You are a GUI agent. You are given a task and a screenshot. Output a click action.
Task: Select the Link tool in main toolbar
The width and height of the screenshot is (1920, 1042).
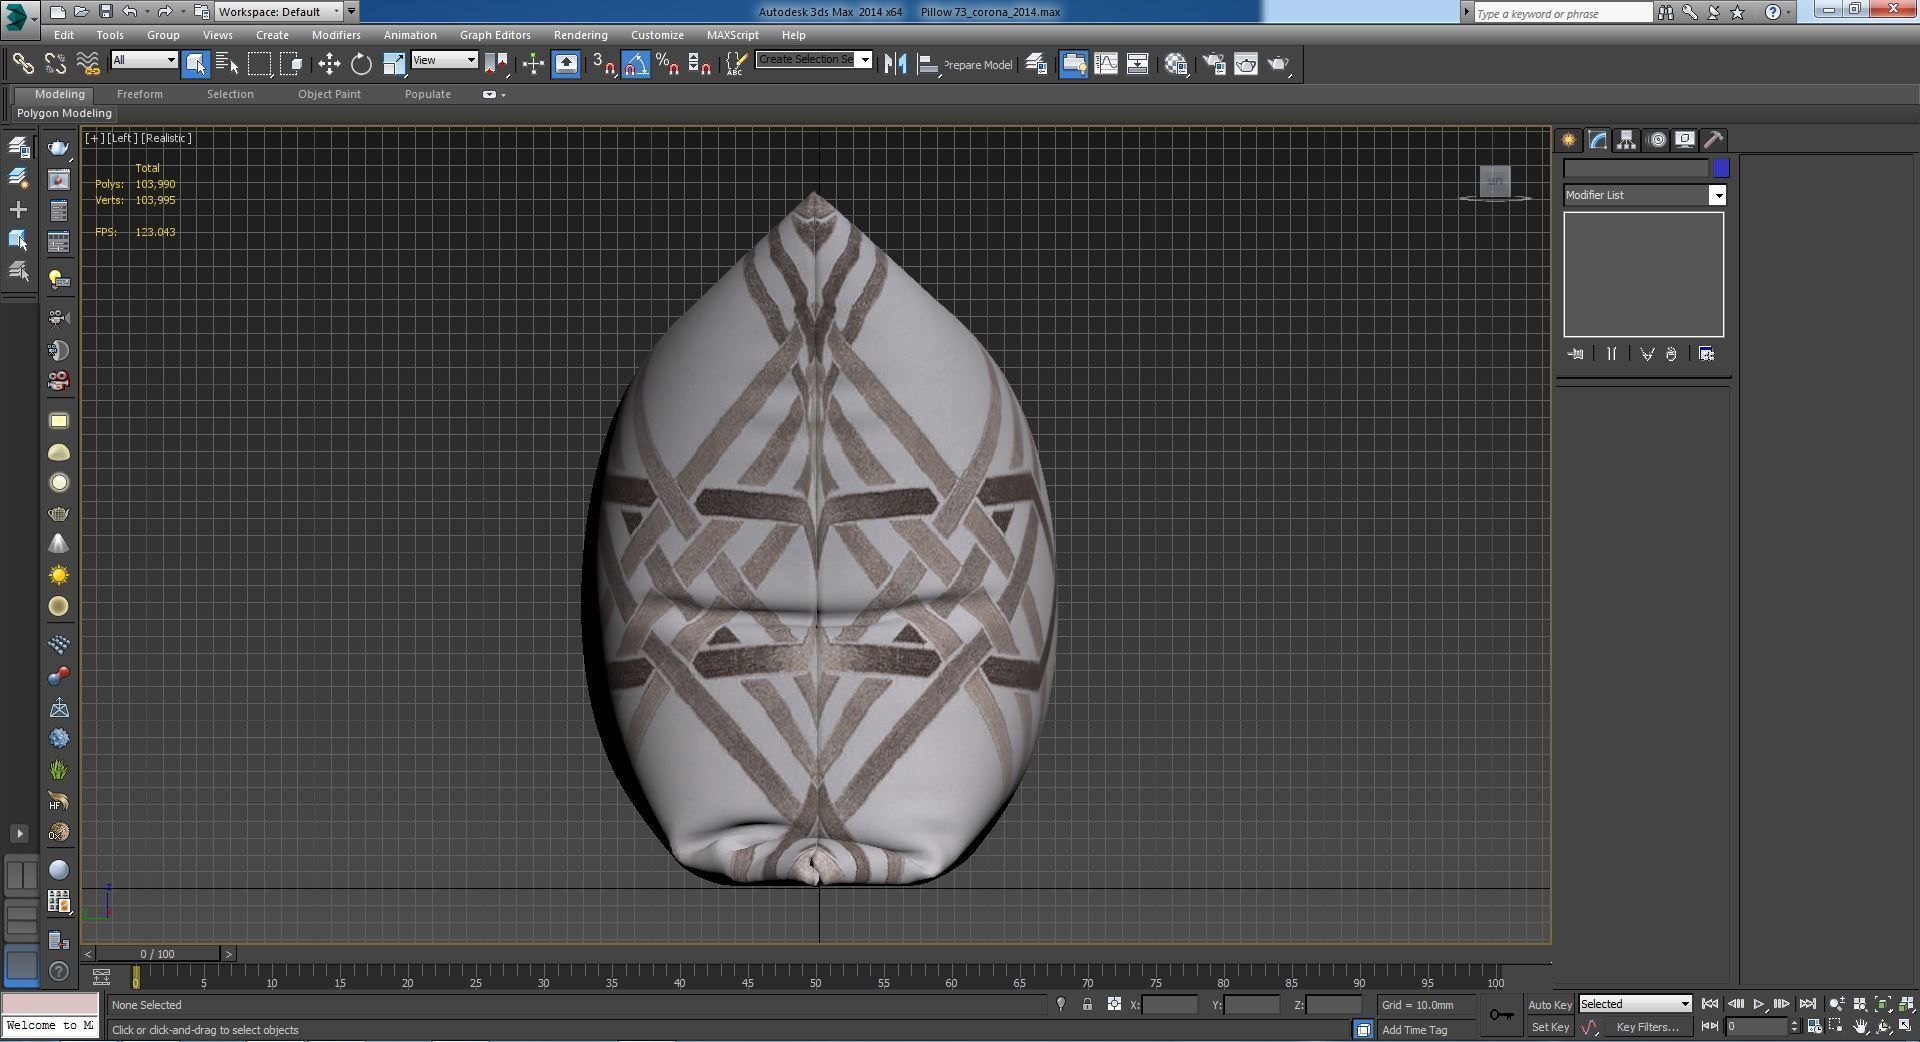click(x=22, y=64)
